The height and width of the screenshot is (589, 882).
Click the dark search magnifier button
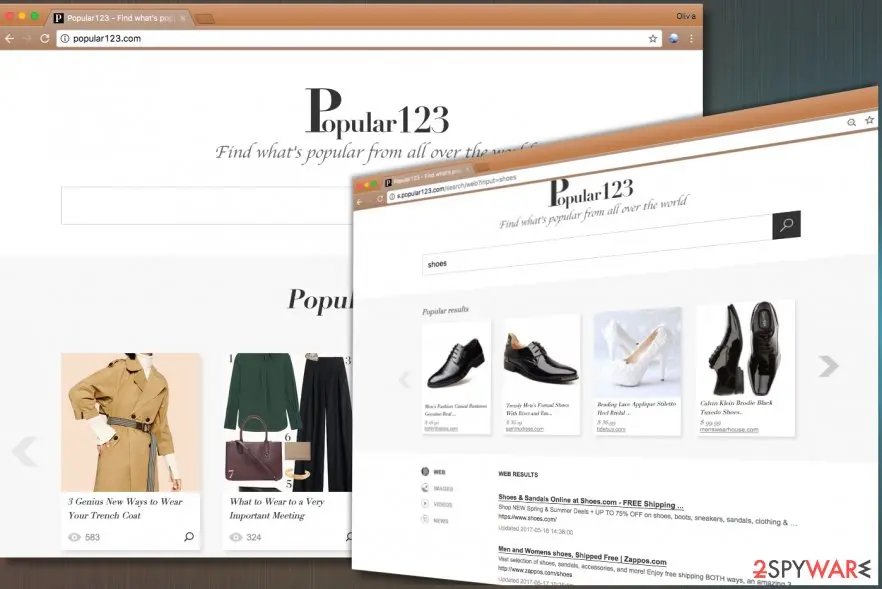point(786,225)
